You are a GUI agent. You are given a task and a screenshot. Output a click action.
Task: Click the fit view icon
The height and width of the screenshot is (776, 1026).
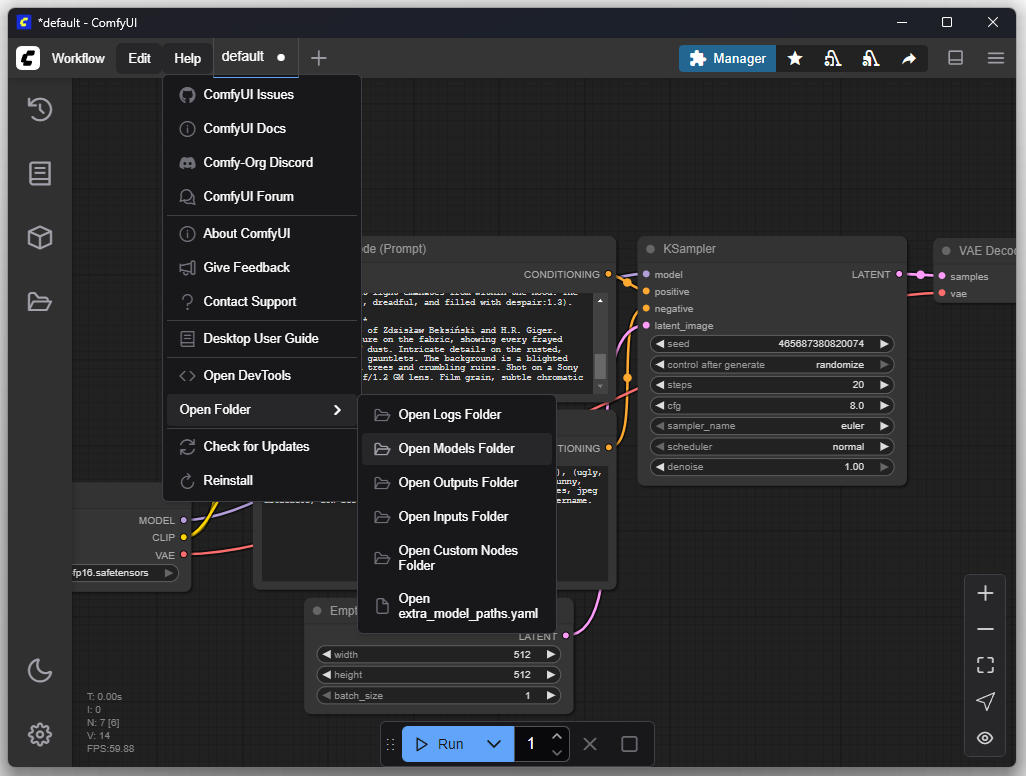tap(985, 665)
